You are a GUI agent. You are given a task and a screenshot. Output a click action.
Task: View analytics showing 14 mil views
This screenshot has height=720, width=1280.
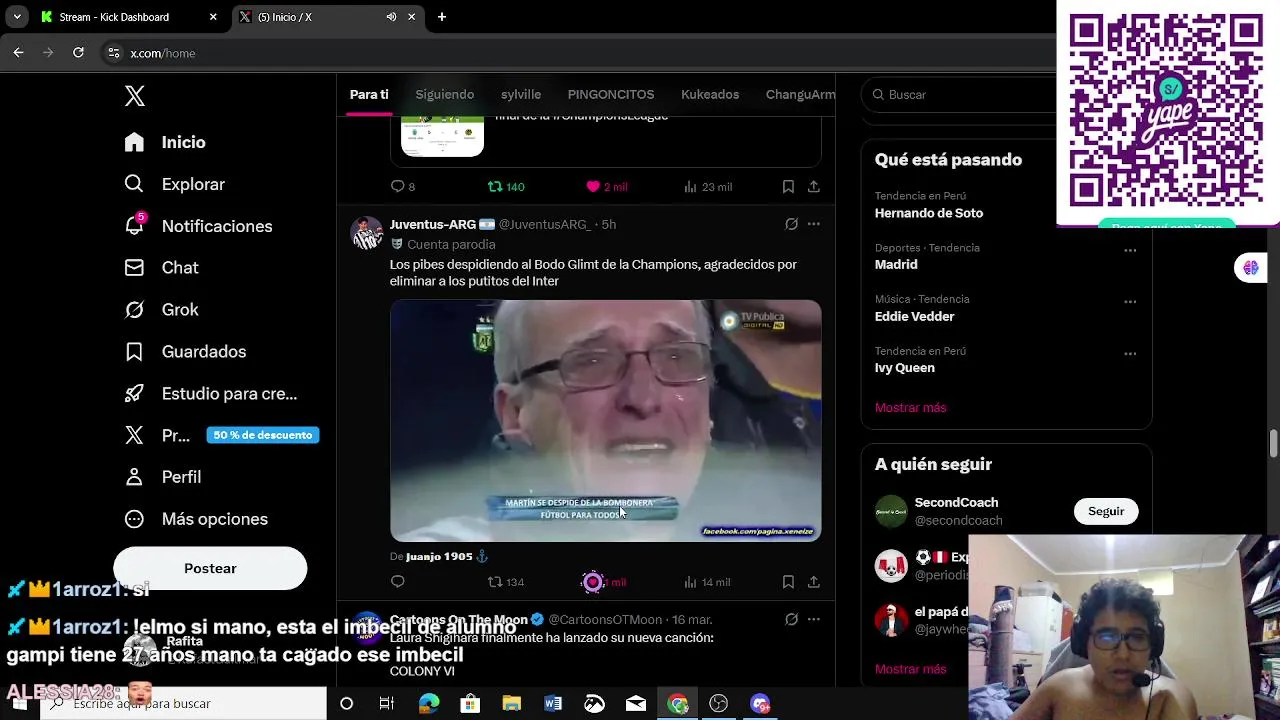pyautogui.click(x=707, y=582)
